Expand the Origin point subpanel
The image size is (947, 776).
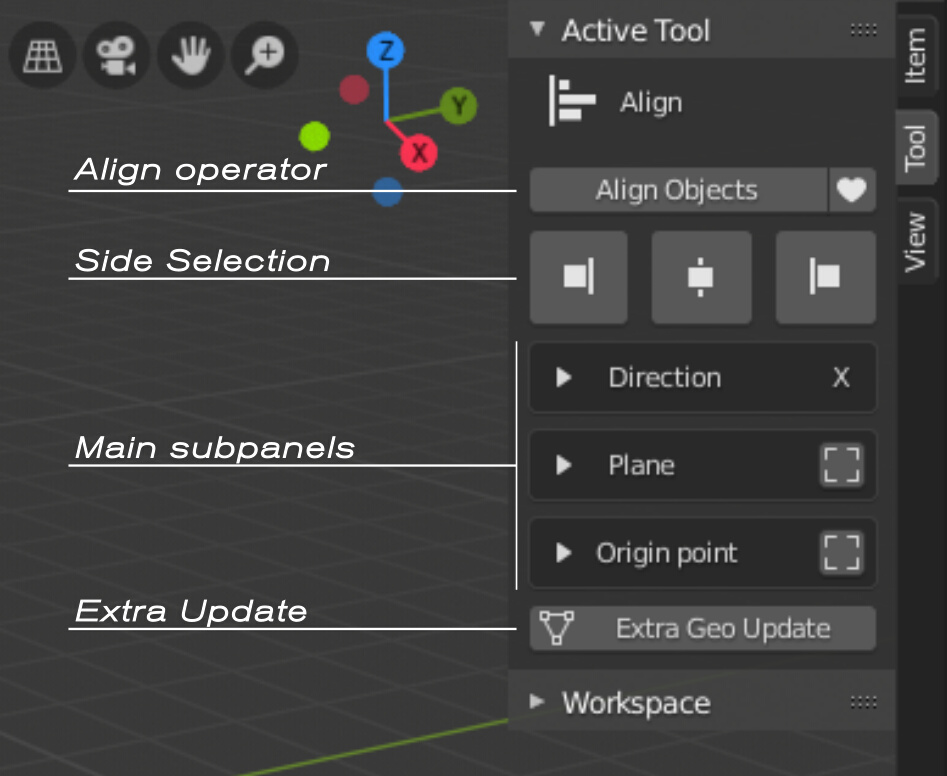coord(563,553)
